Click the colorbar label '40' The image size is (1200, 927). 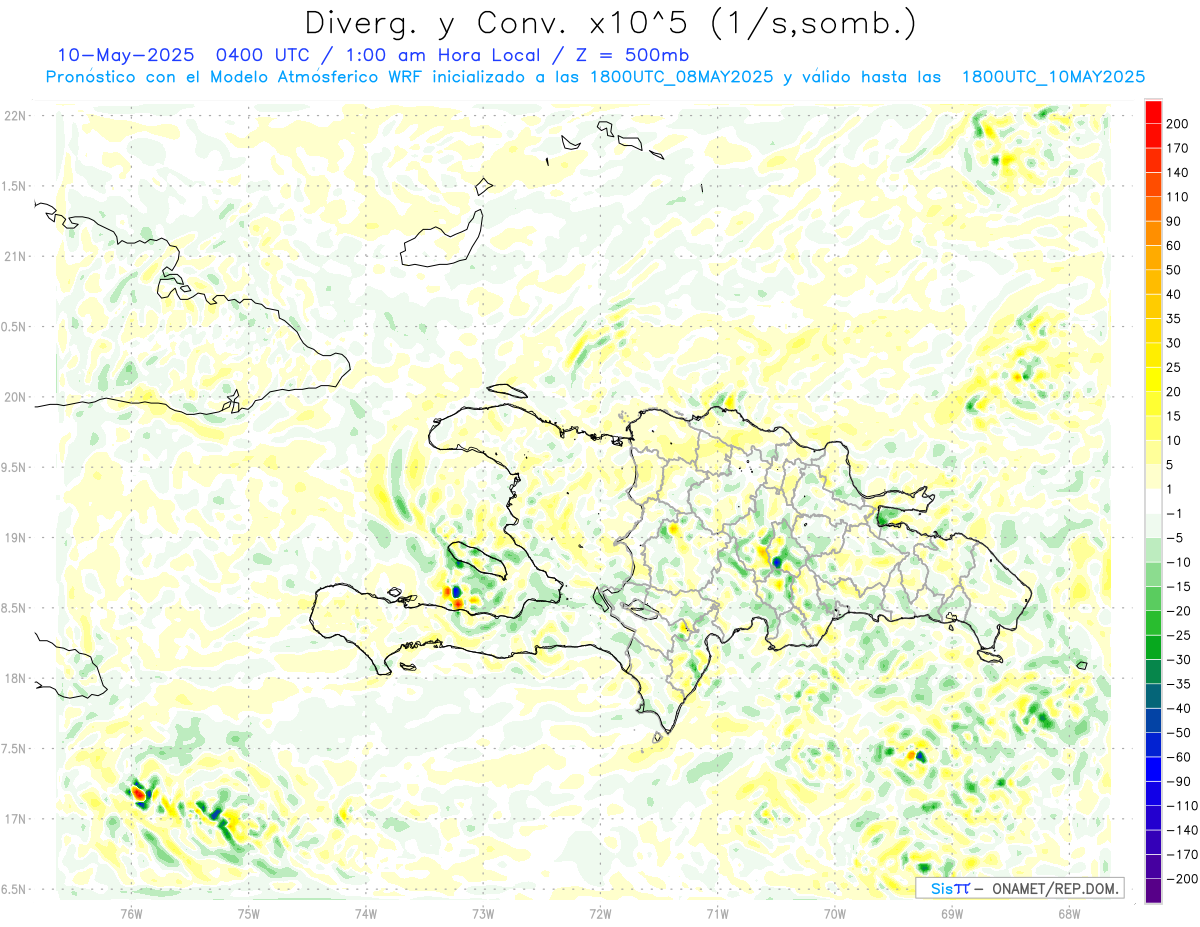[x=1174, y=294]
